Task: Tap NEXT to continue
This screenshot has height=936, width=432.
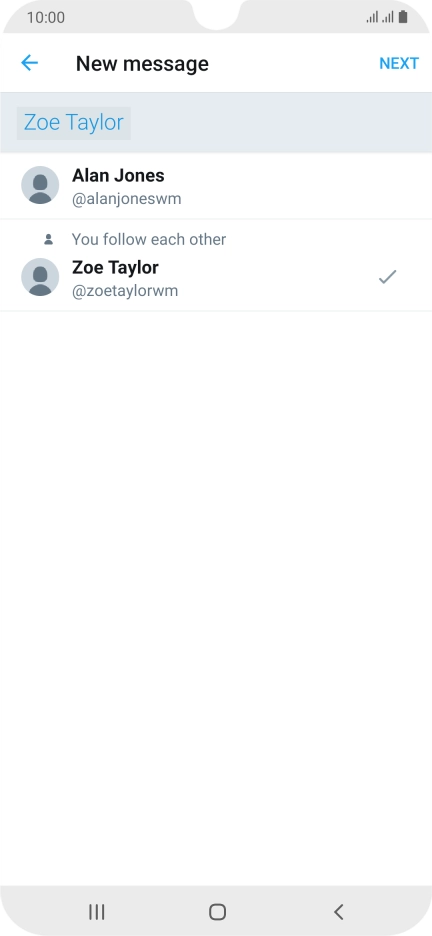Action: tap(399, 63)
